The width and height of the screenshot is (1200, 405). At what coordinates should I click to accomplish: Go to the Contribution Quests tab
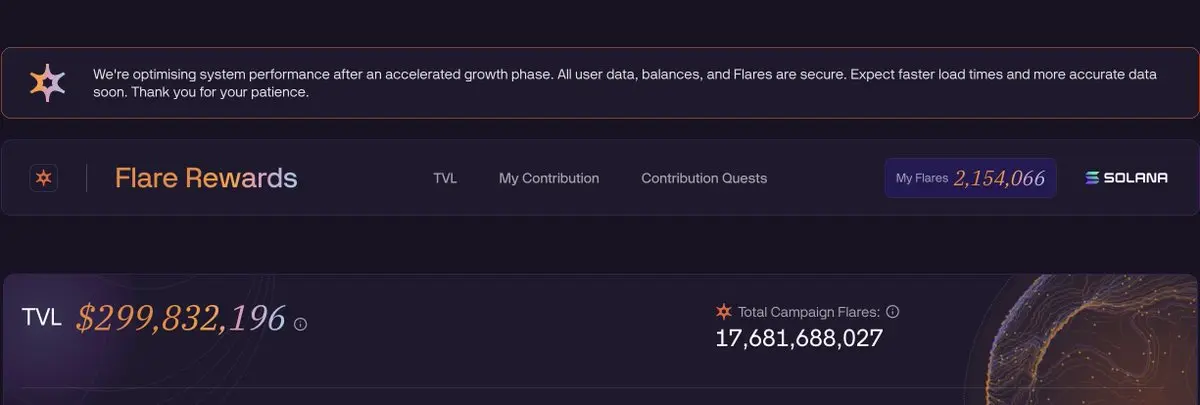point(704,178)
